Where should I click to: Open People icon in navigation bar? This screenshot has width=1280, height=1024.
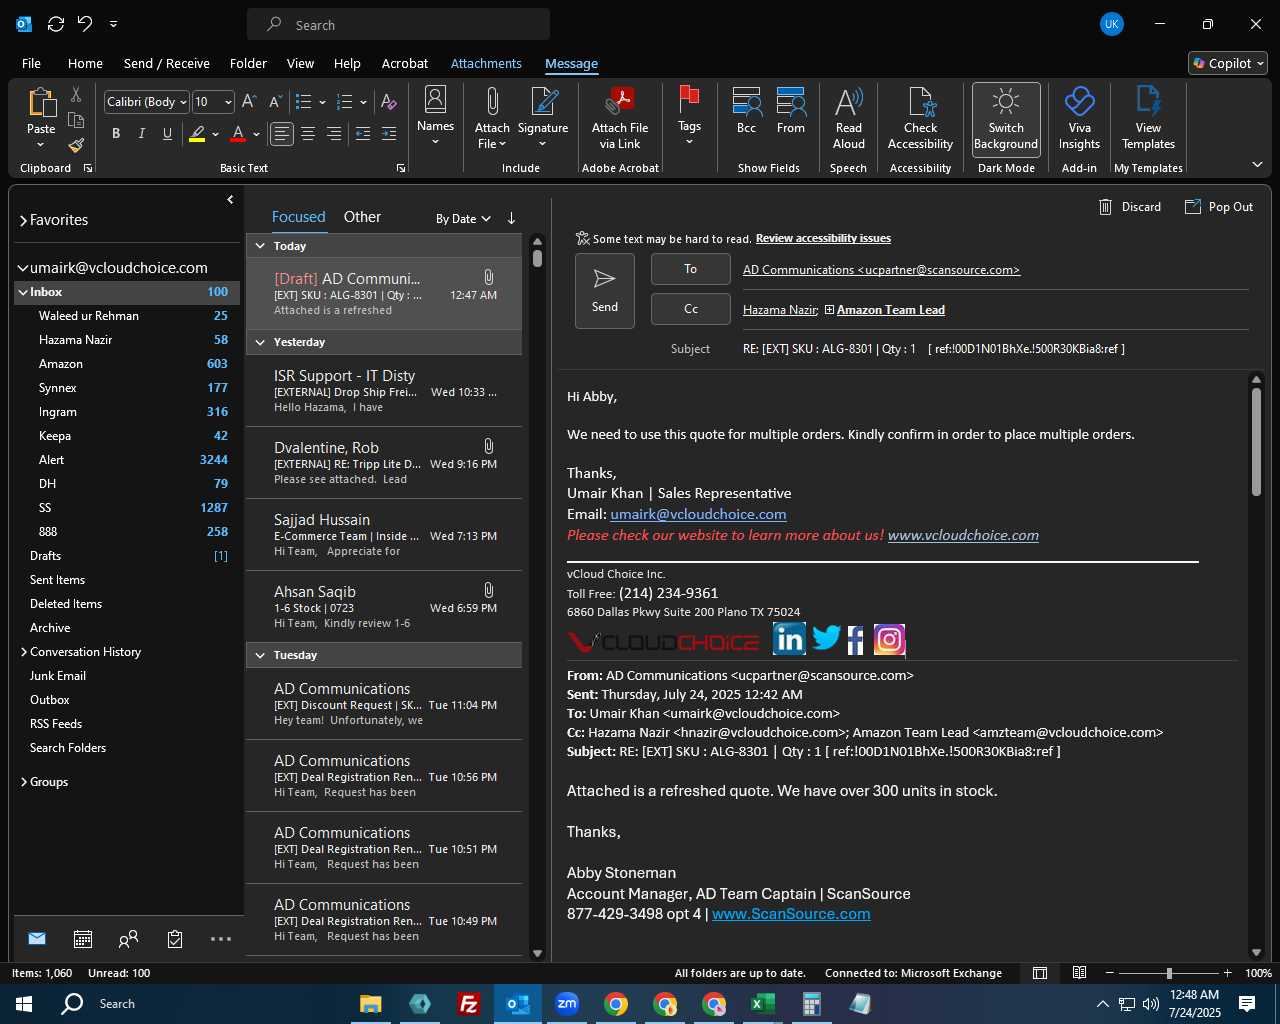pos(129,939)
